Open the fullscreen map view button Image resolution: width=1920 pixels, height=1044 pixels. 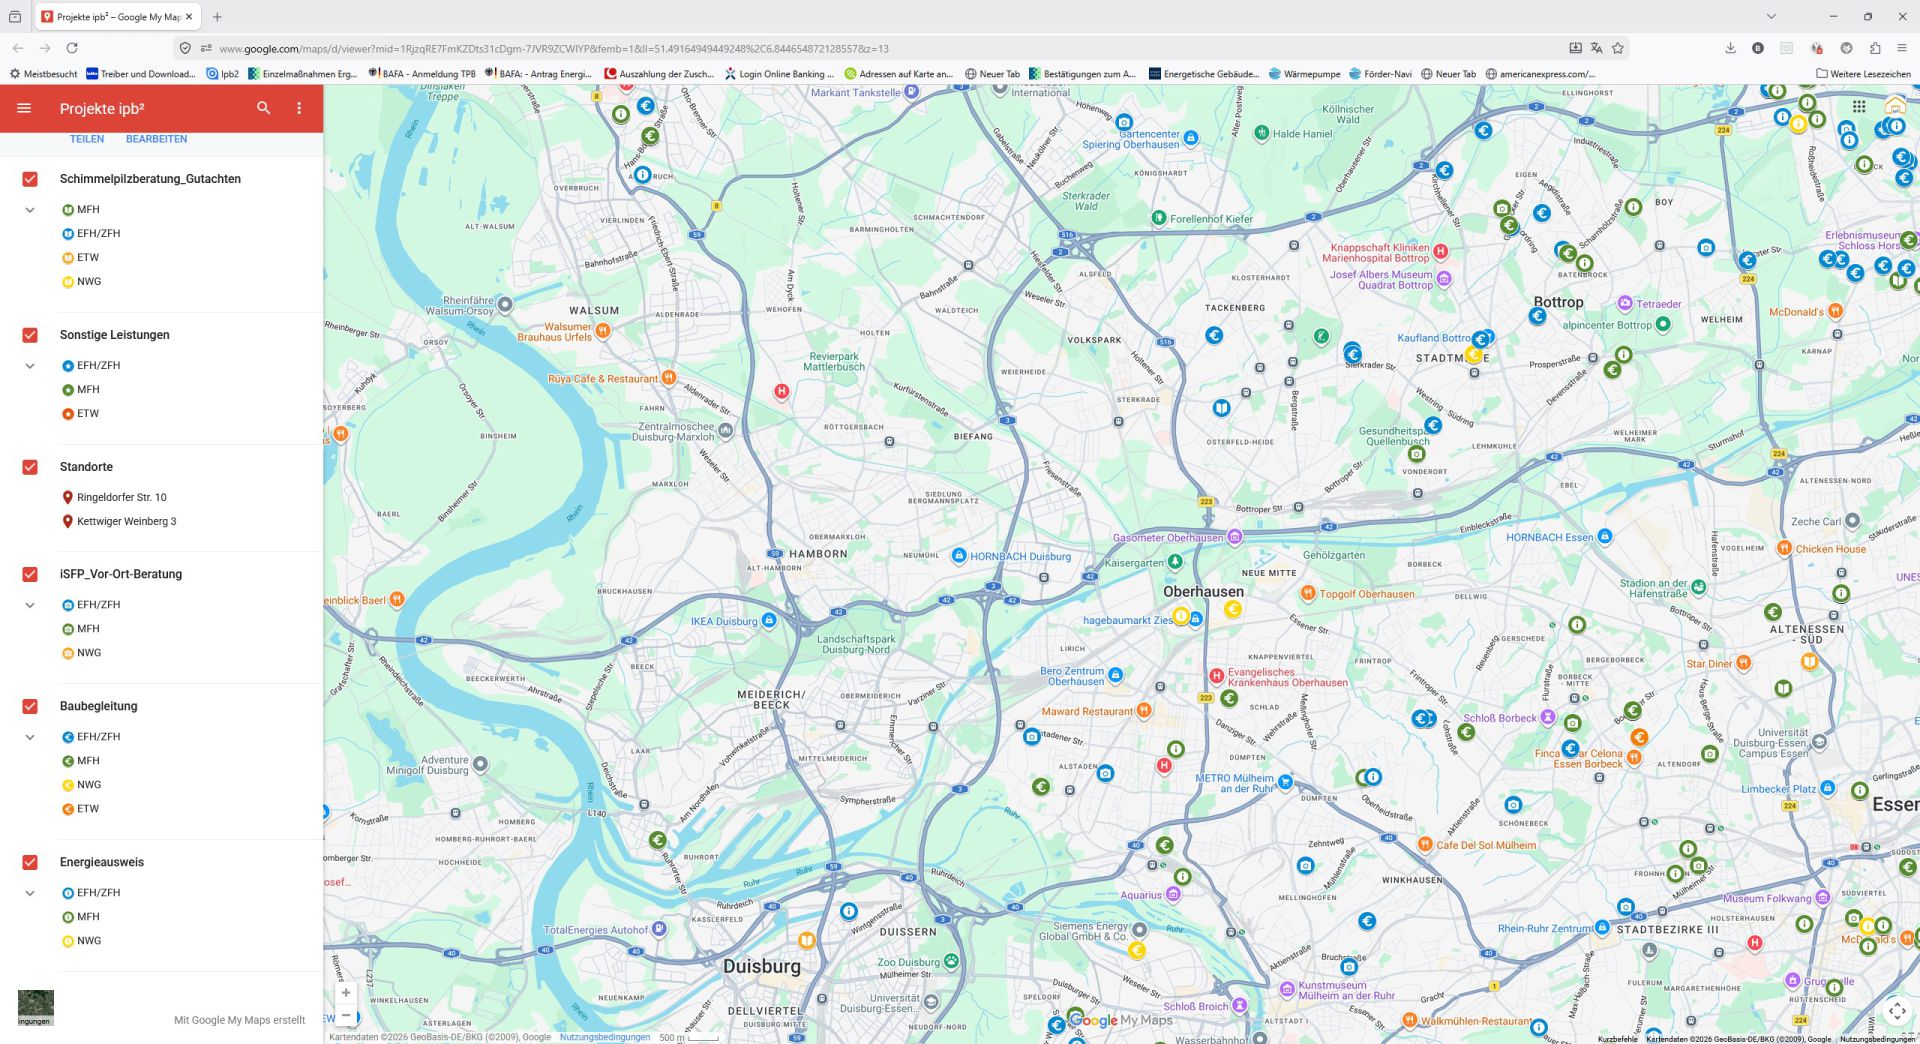(x=1897, y=1011)
